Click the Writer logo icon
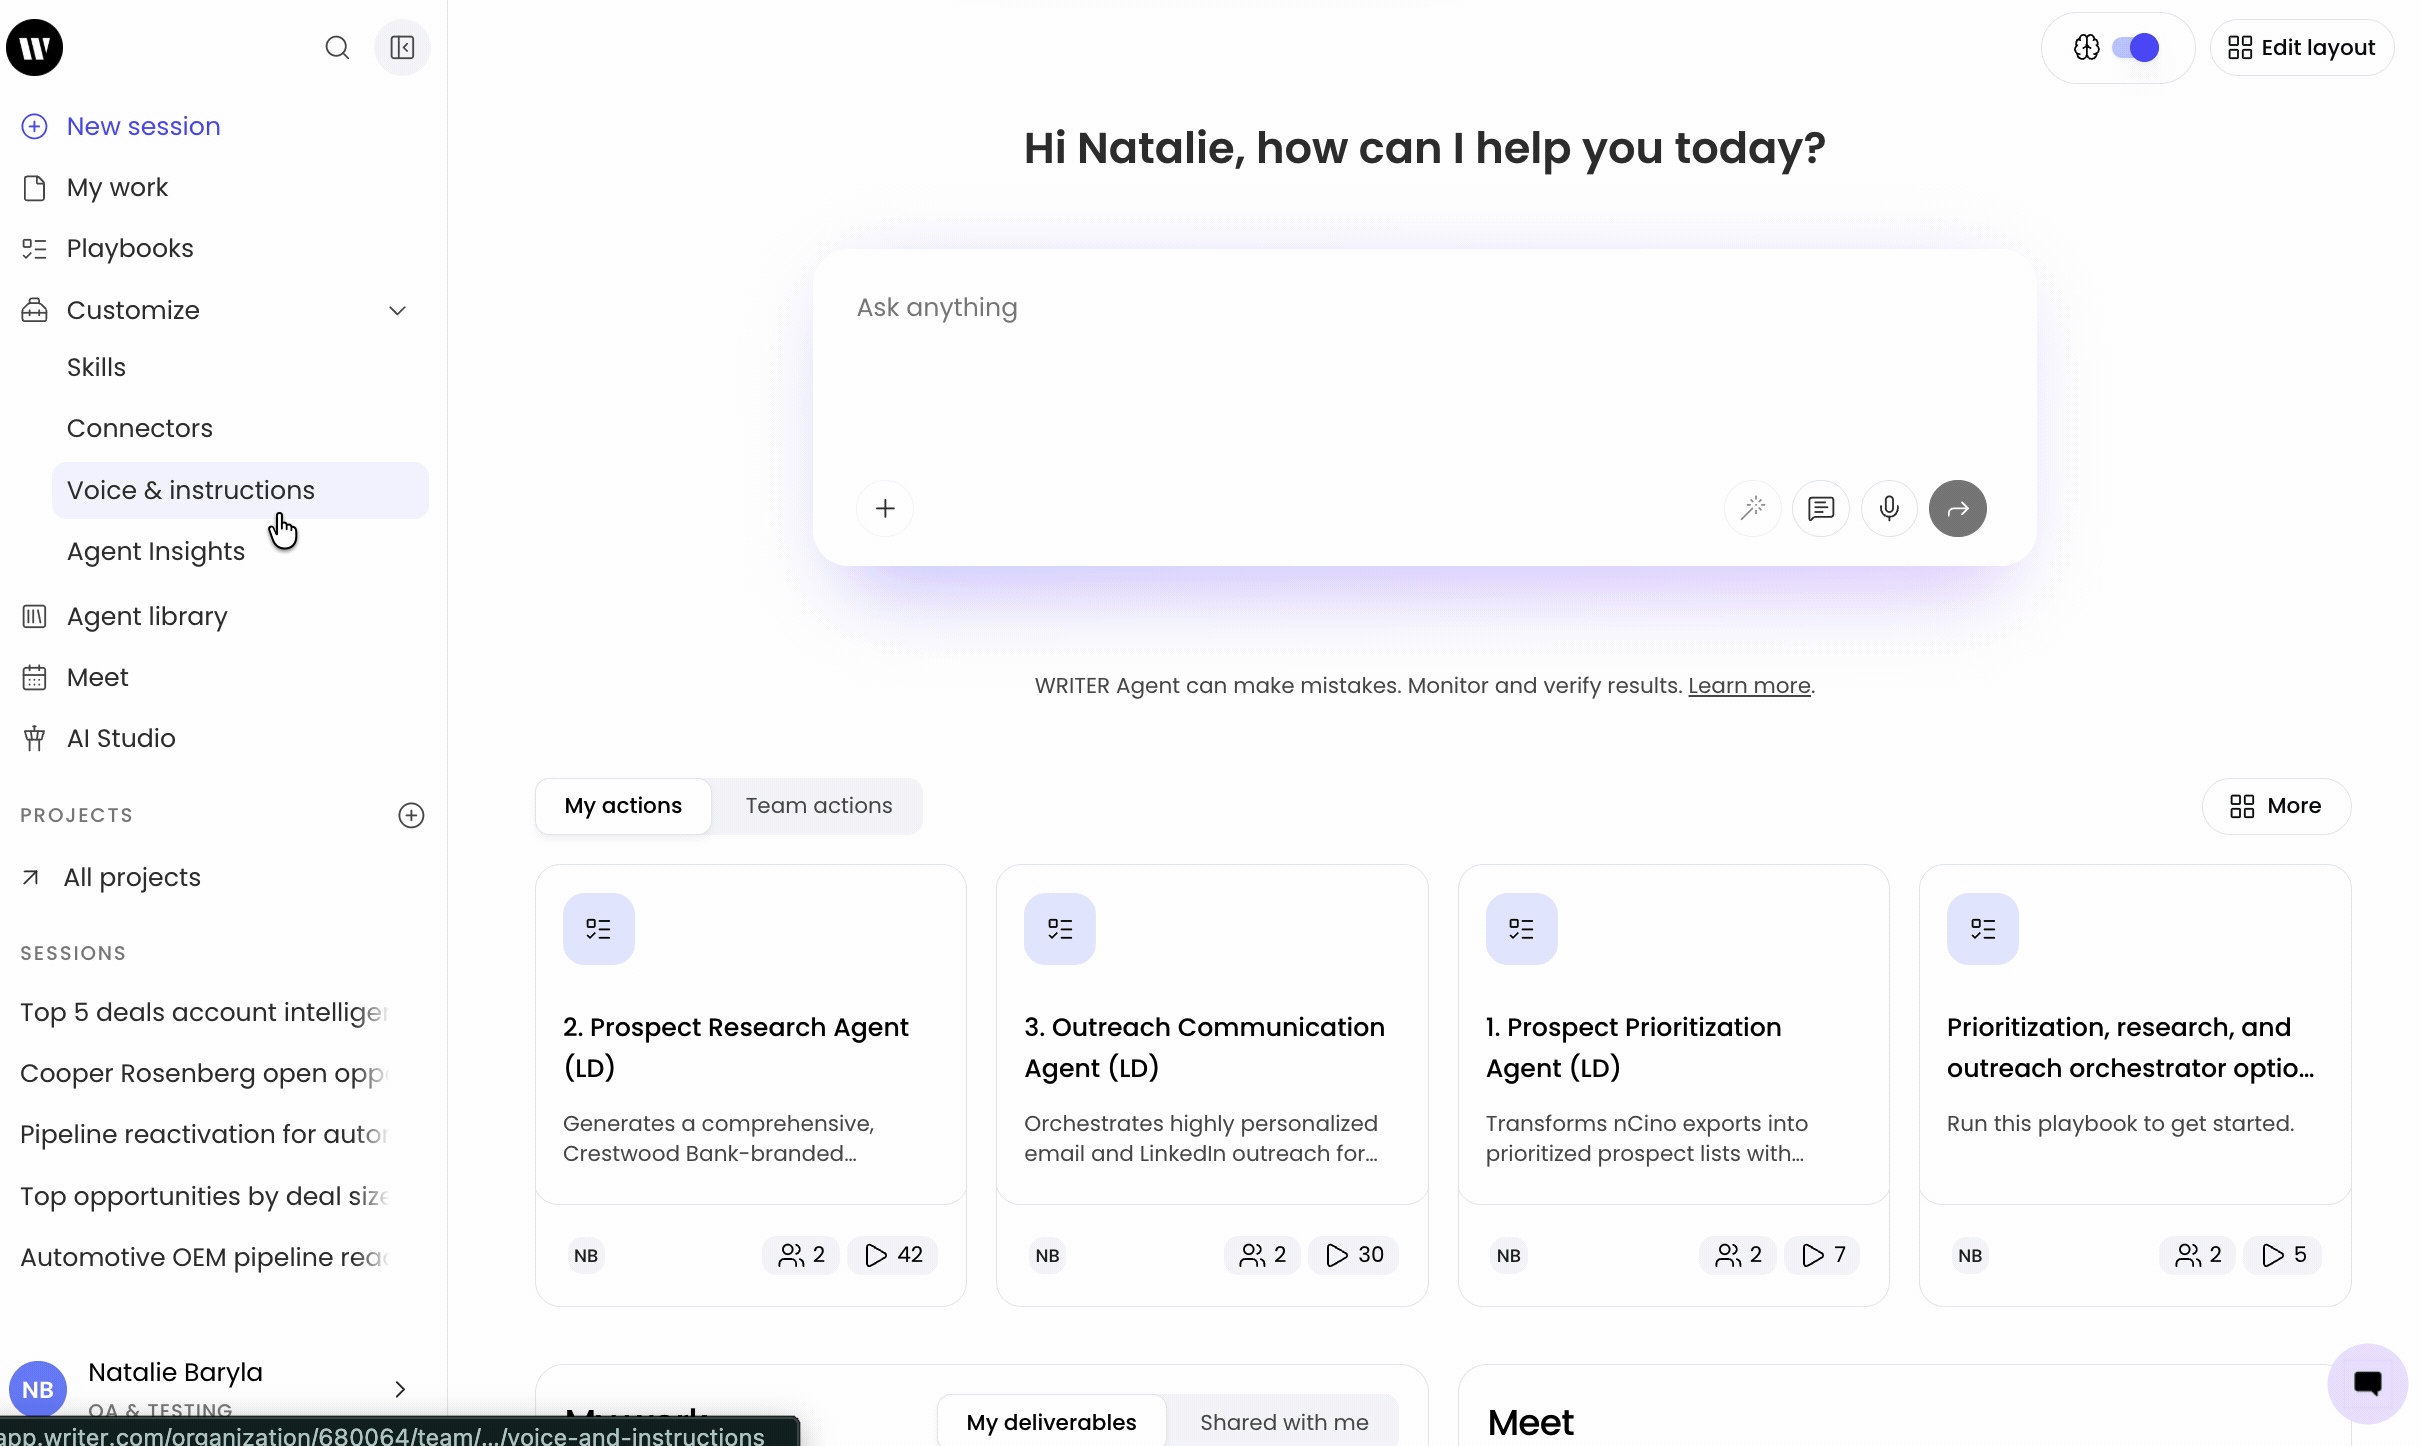This screenshot has height=1446, width=2420. [35, 47]
